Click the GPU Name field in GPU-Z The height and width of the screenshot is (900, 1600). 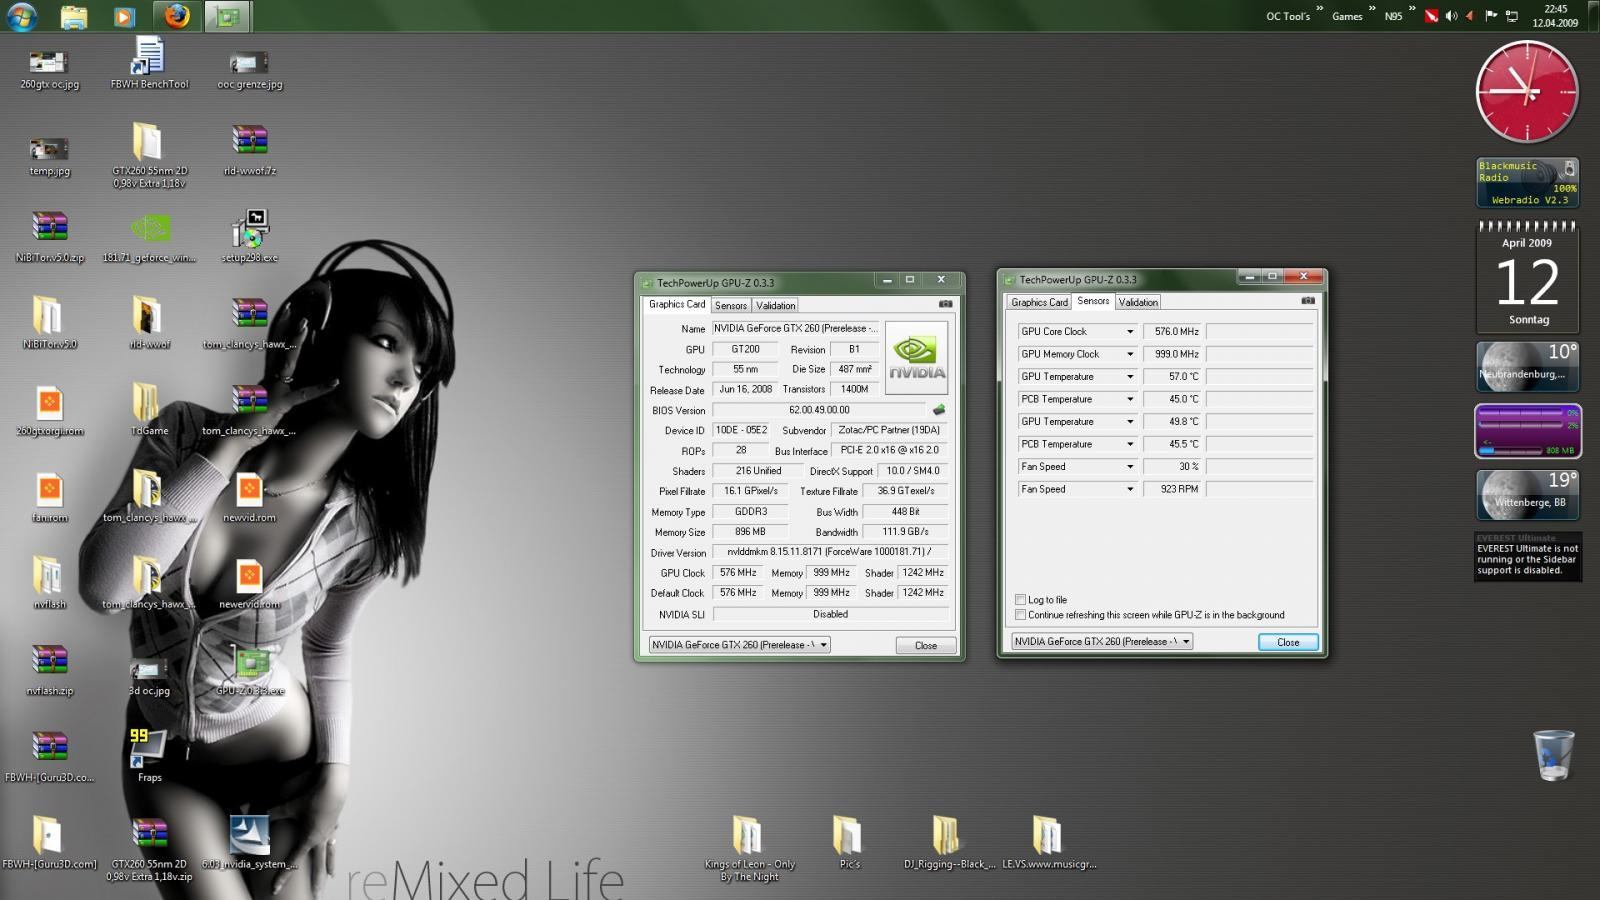pos(796,328)
